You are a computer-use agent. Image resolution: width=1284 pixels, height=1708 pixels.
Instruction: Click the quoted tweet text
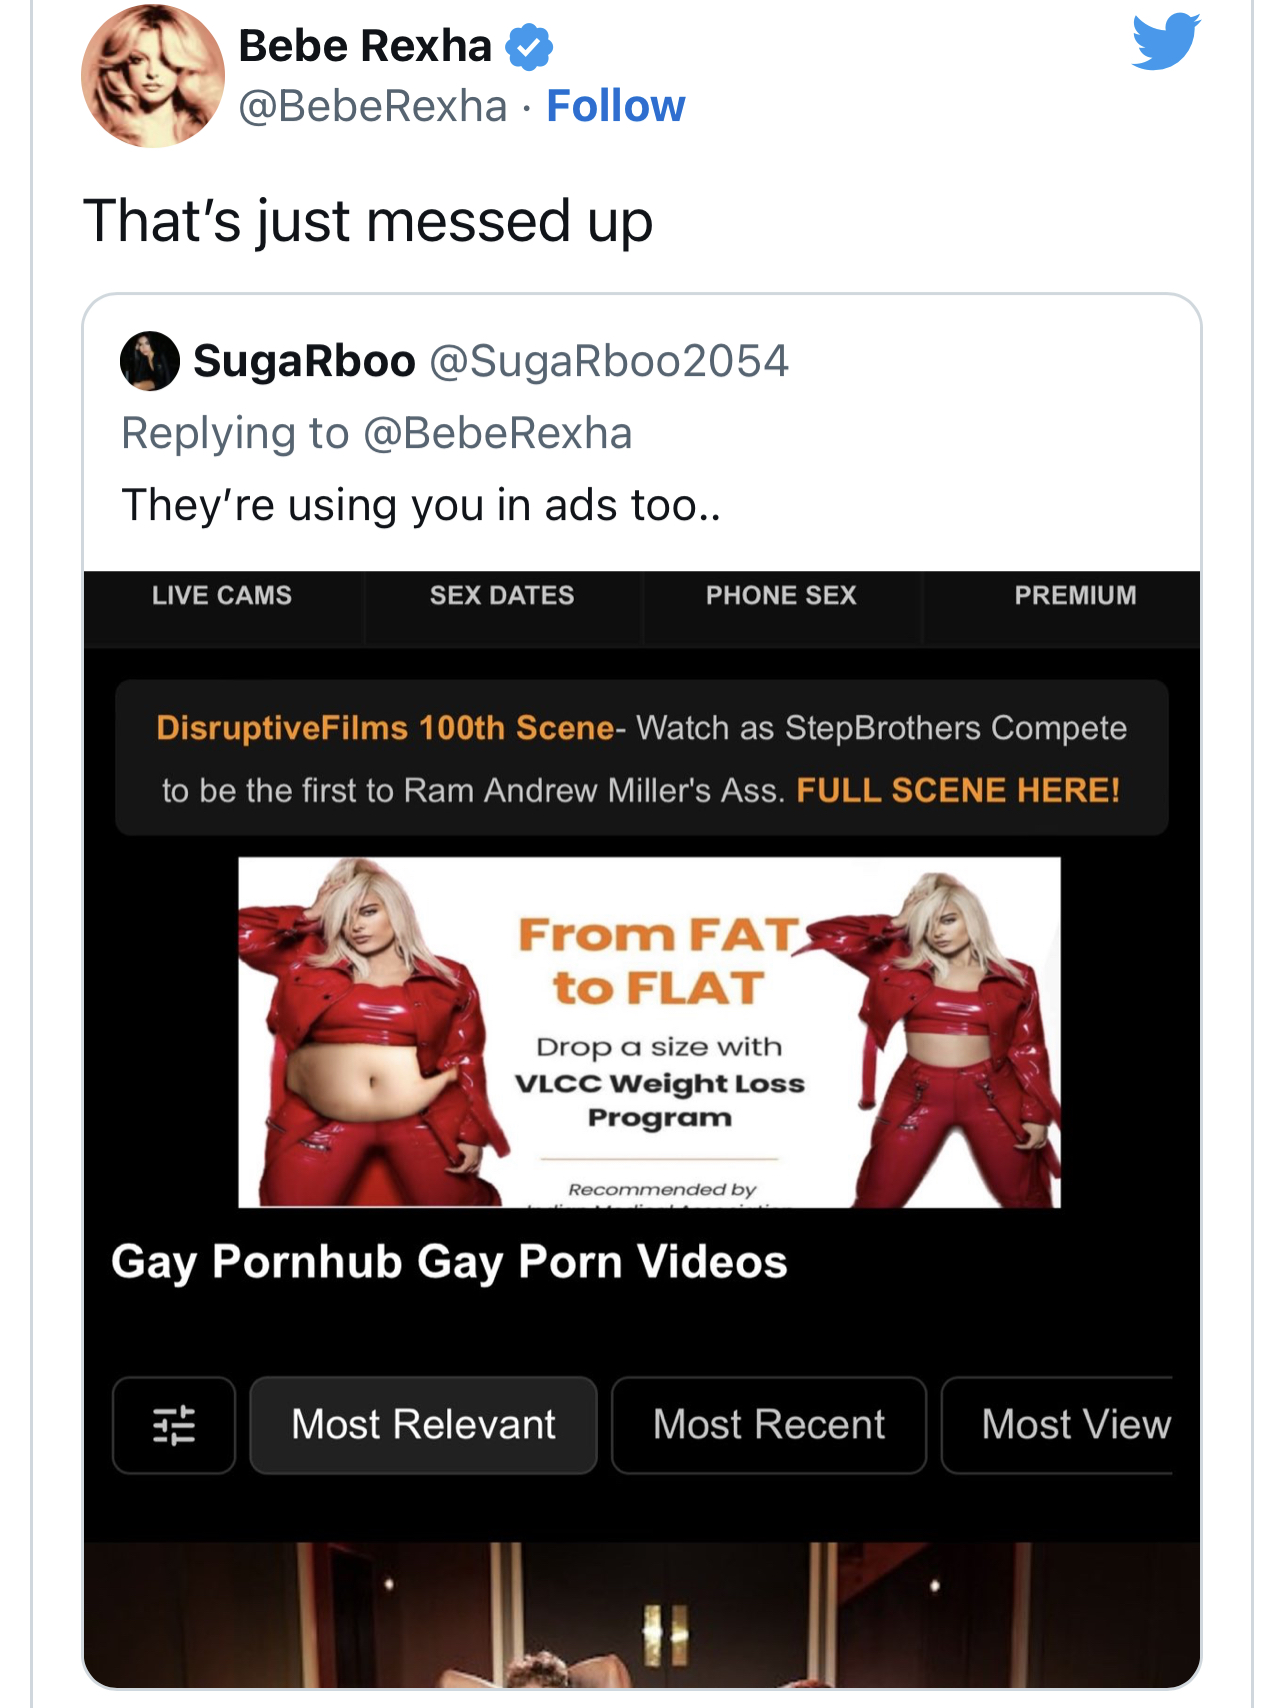click(x=420, y=505)
